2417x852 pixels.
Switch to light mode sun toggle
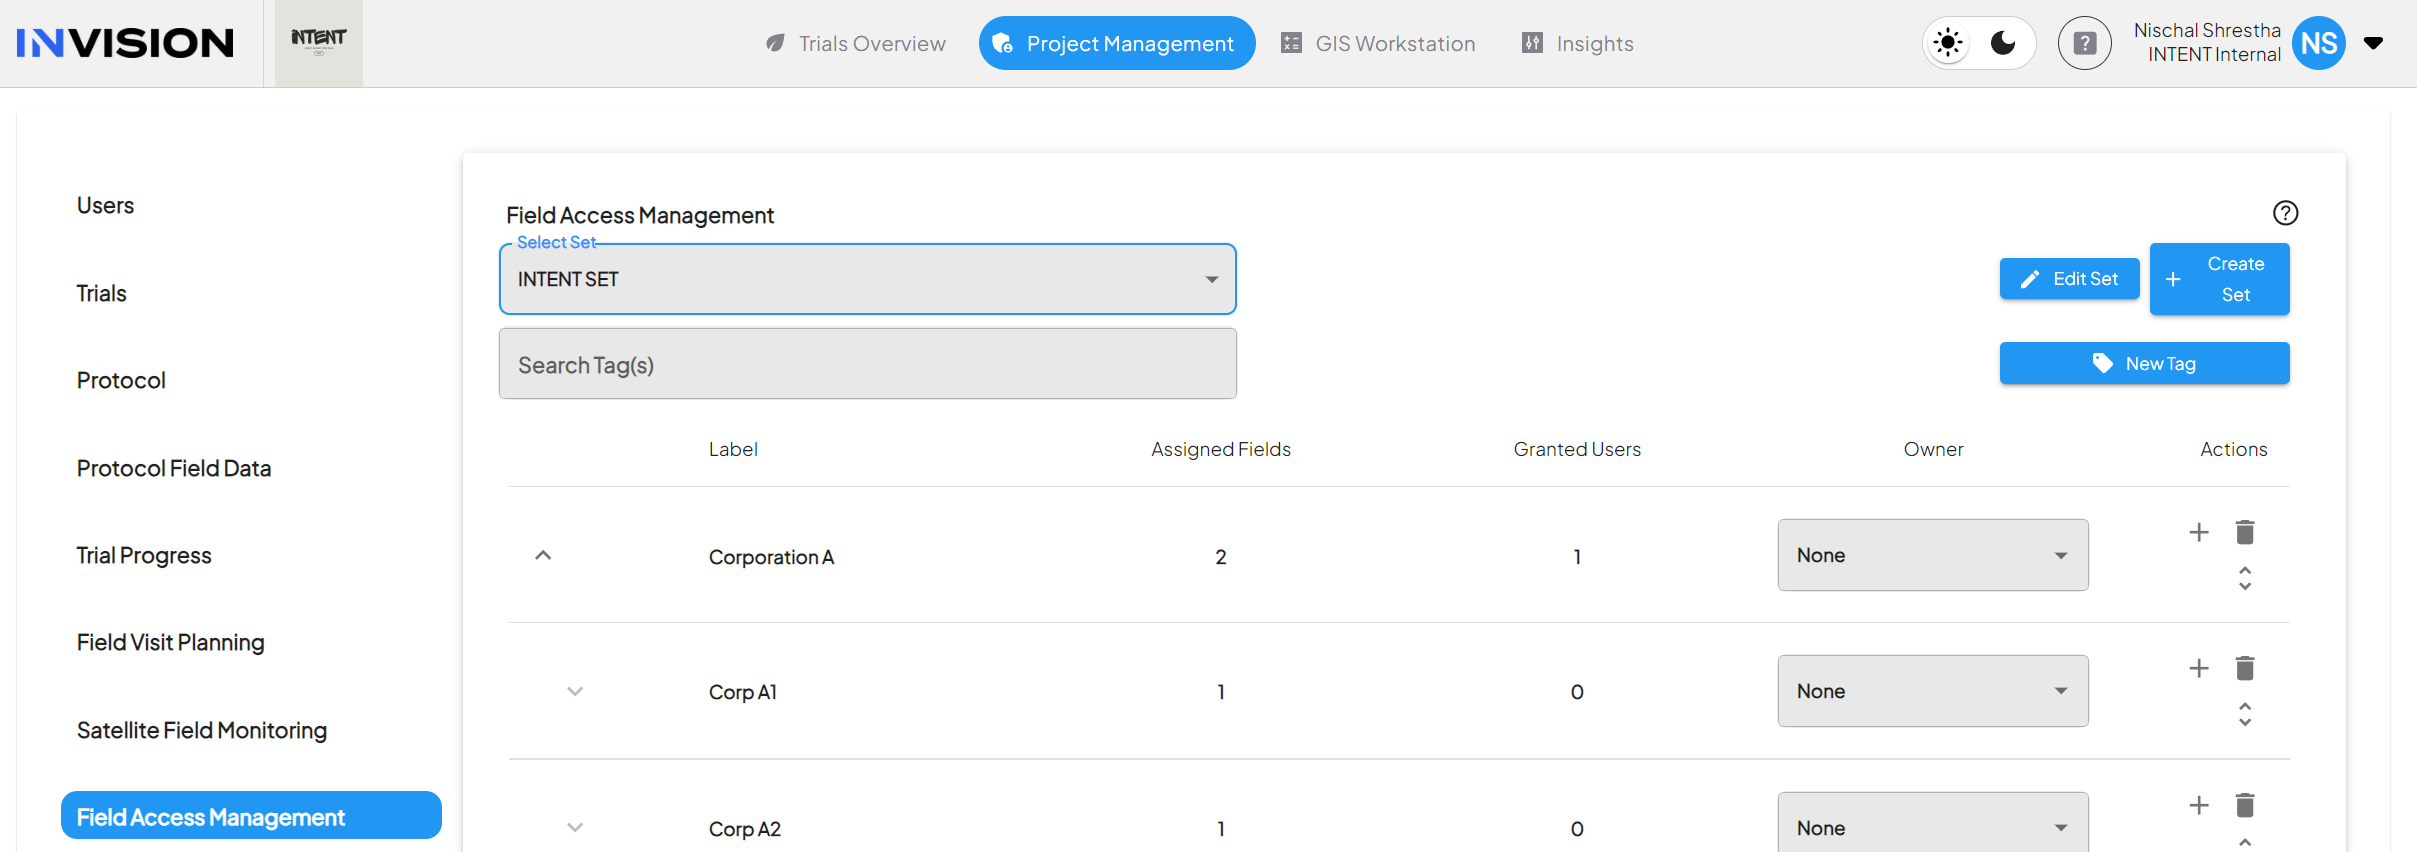1948,43
